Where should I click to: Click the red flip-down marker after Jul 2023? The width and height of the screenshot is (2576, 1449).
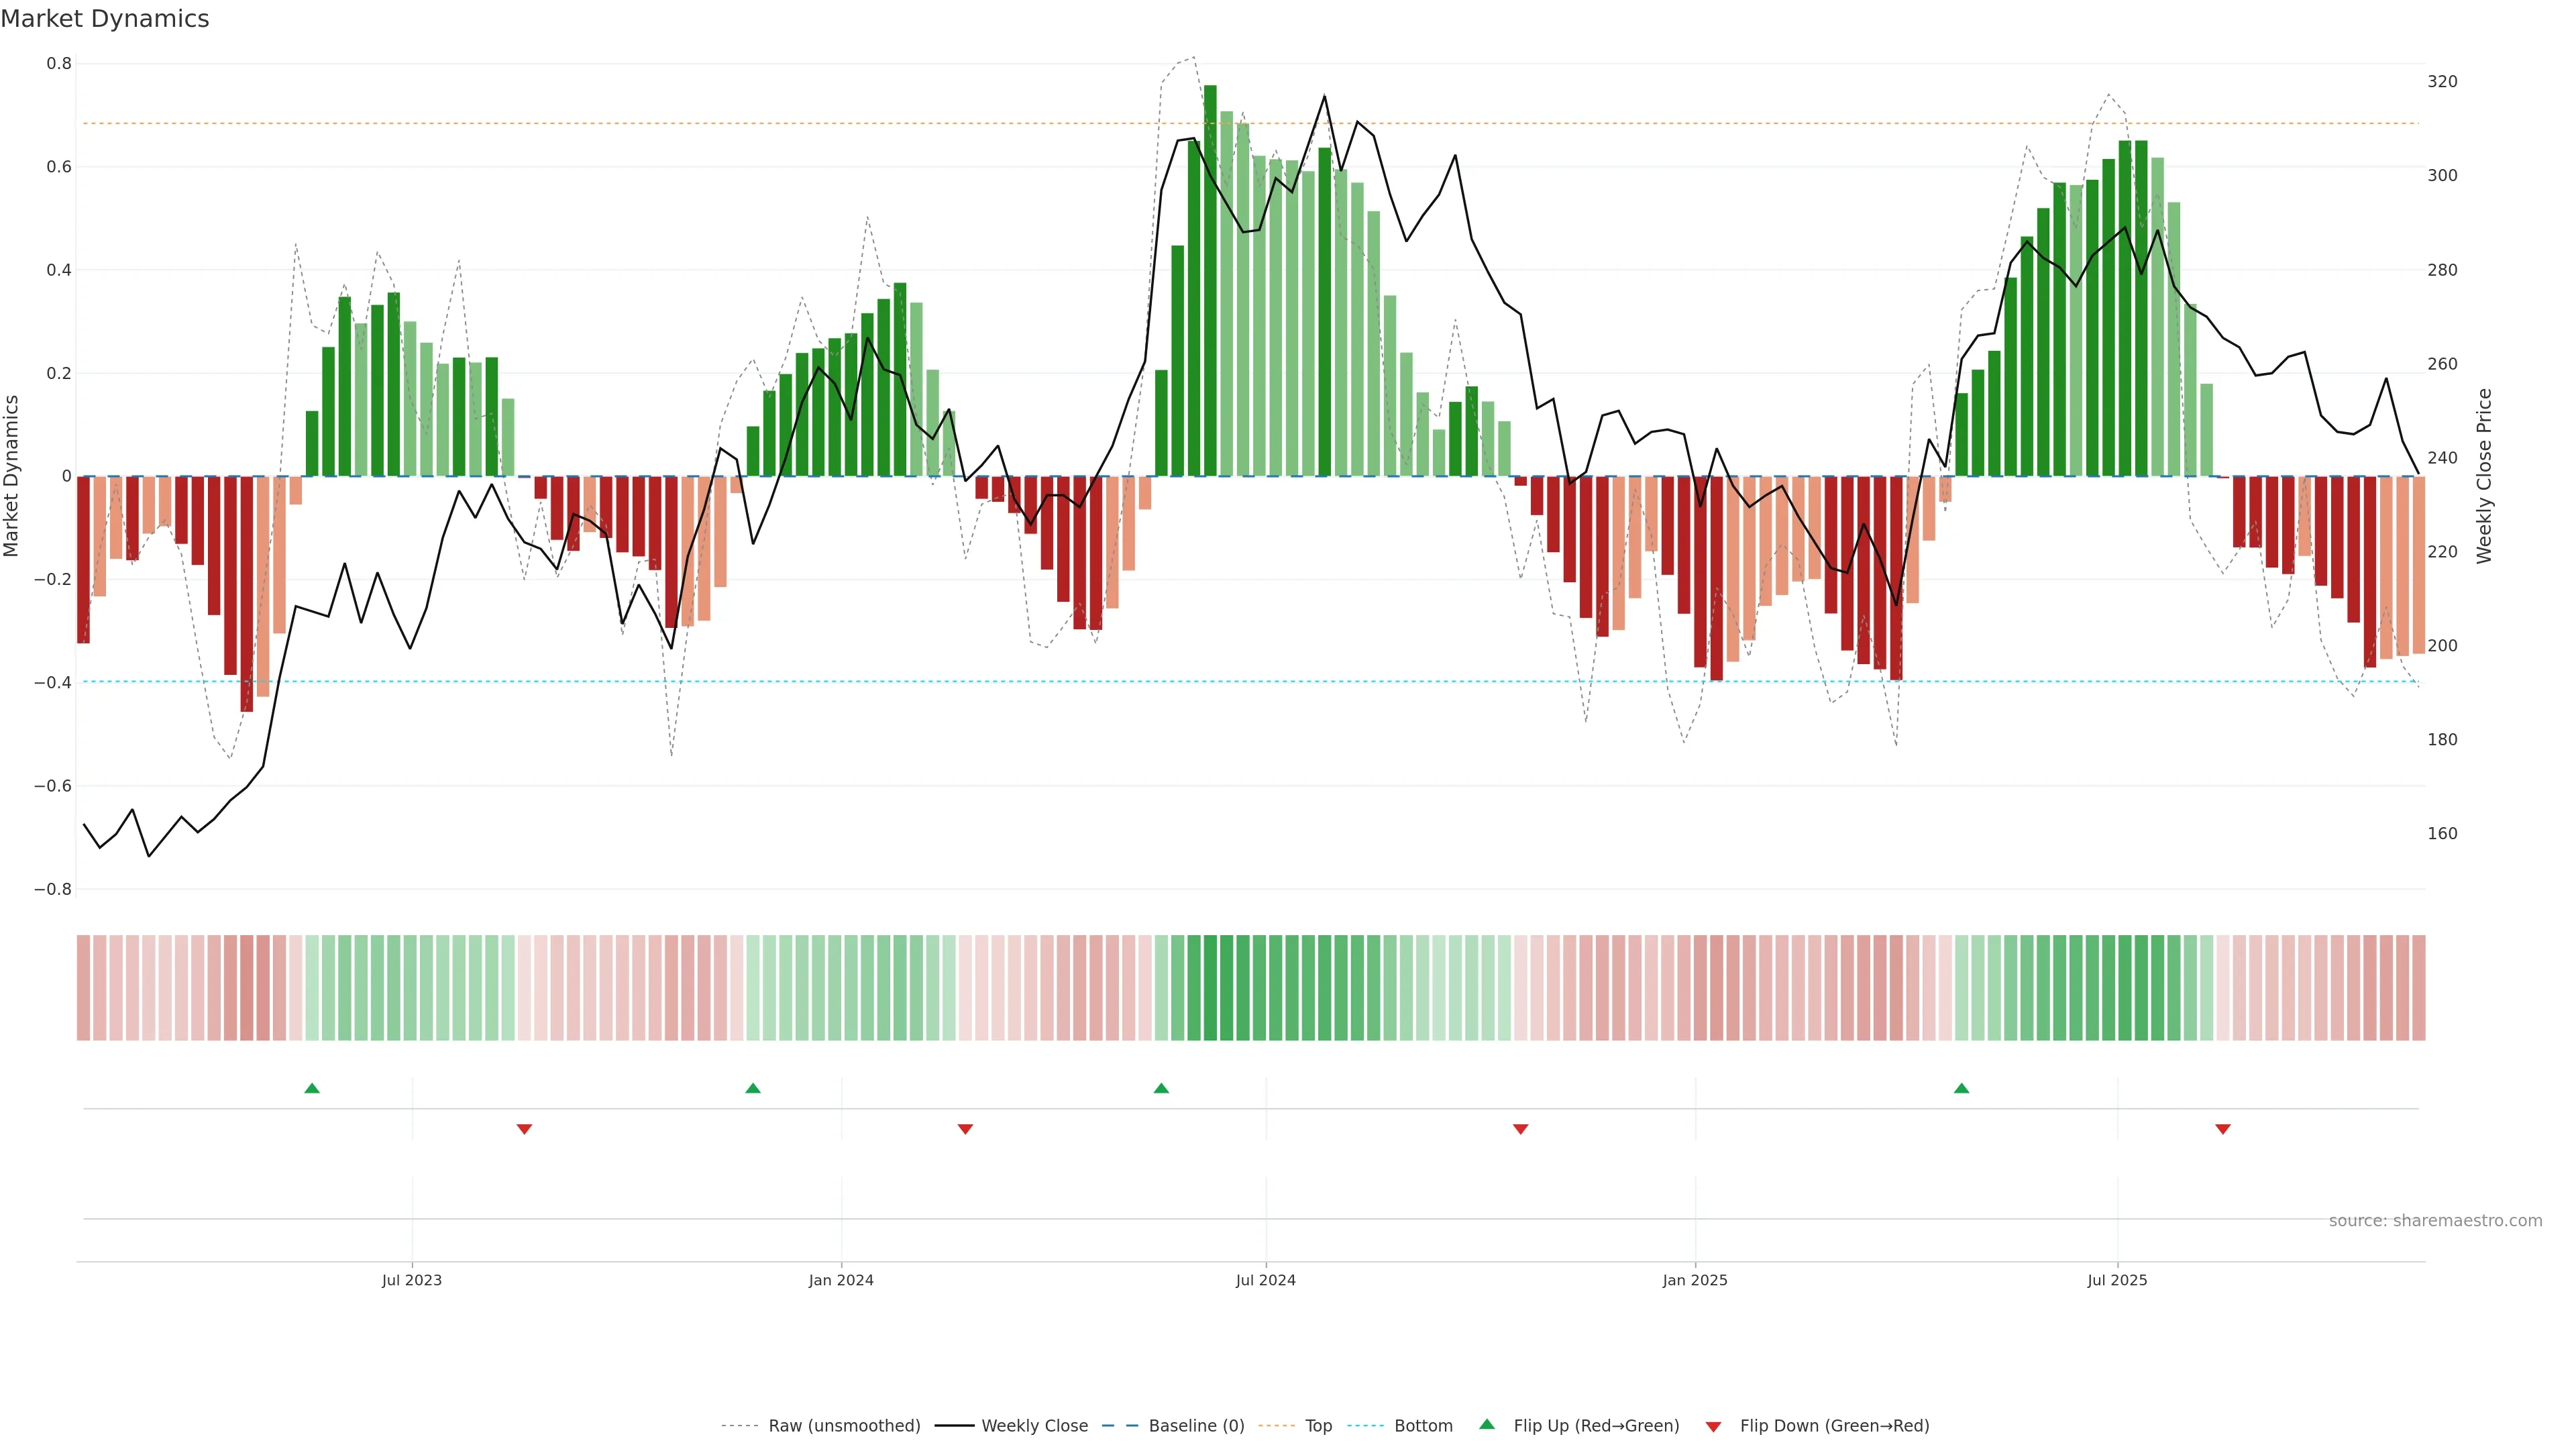[x=524, y=1129]
